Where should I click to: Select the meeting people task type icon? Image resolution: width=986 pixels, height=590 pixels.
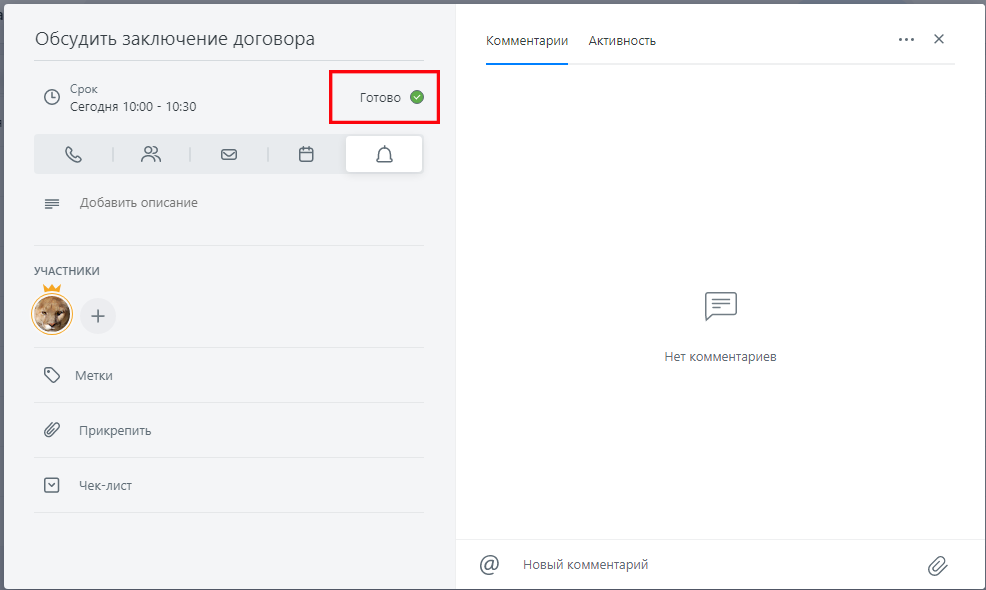[151, 154]
